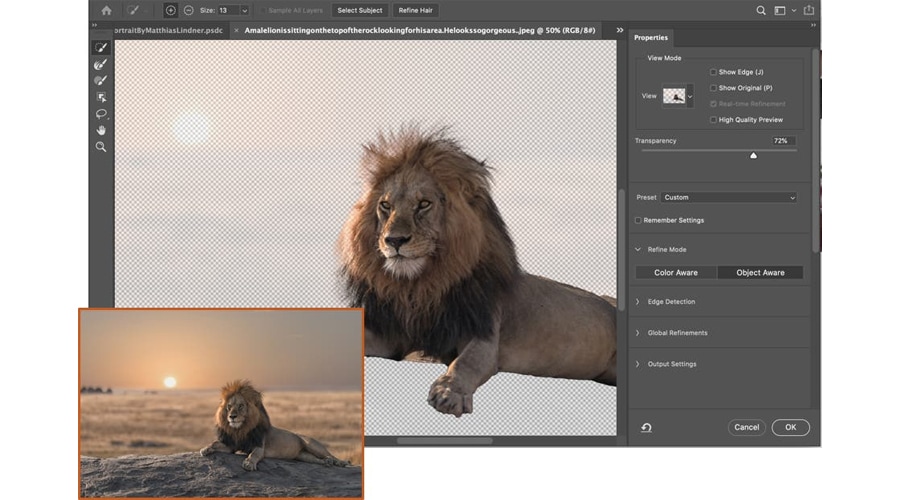Click the Transparency slider handle
Viewport: 900px width, 500px height.
pos(753,155)
